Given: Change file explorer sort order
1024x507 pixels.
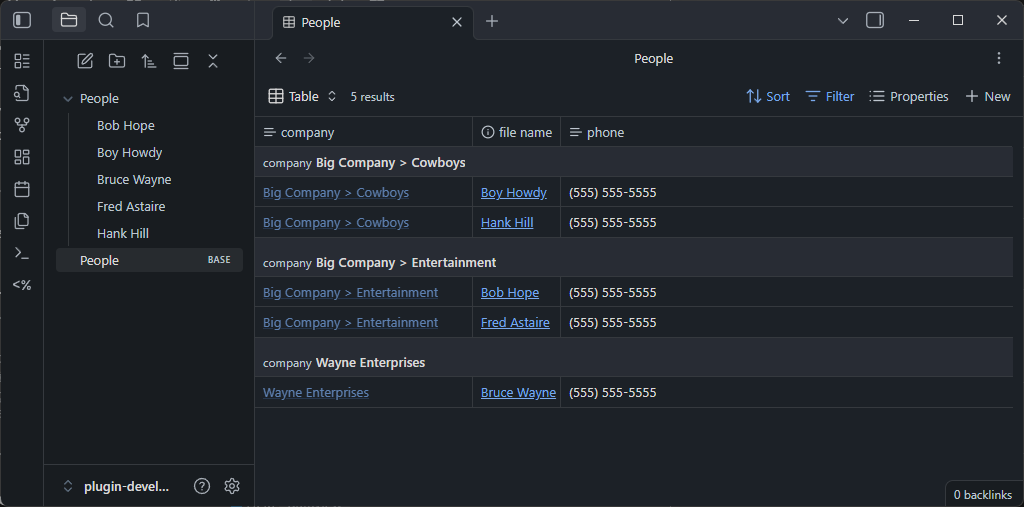Looking at the screenshot, I should pos(149,61).
